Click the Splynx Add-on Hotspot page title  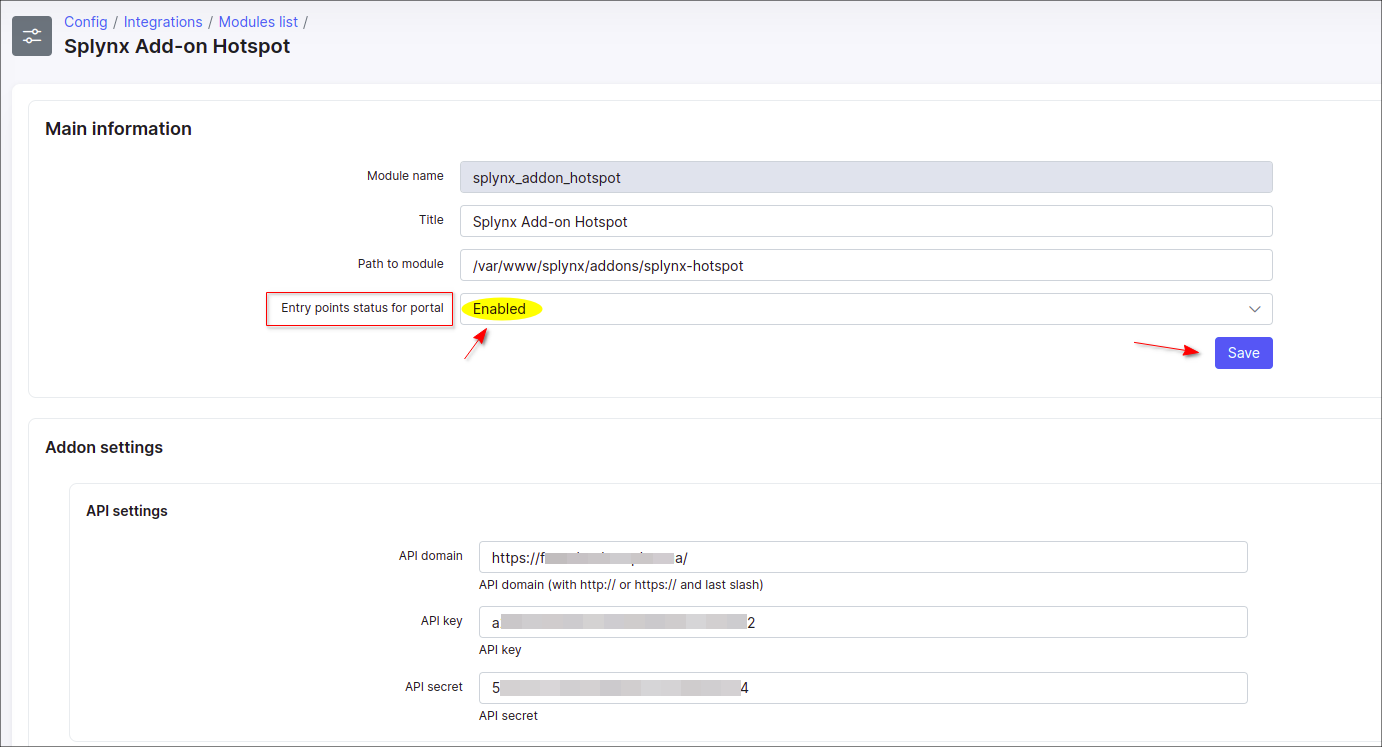click(177, 46)
